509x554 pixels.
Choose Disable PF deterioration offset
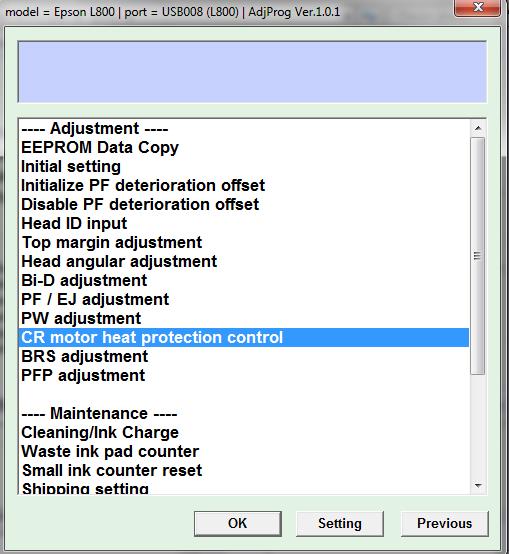[x=244, y=205]
